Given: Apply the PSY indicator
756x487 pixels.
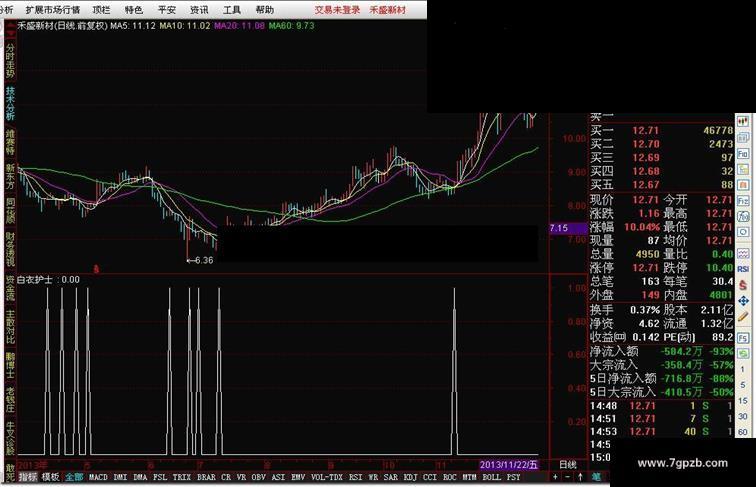Looking at the screenshot, I should coord(513,477).
